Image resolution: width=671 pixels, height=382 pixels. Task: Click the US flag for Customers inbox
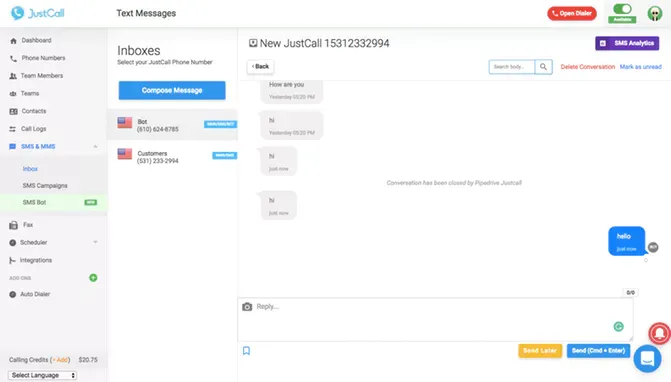pos(125,154)
